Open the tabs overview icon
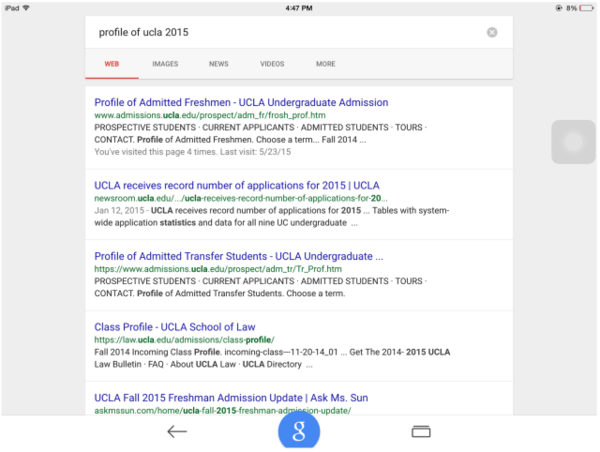 [x=421, y=432]
